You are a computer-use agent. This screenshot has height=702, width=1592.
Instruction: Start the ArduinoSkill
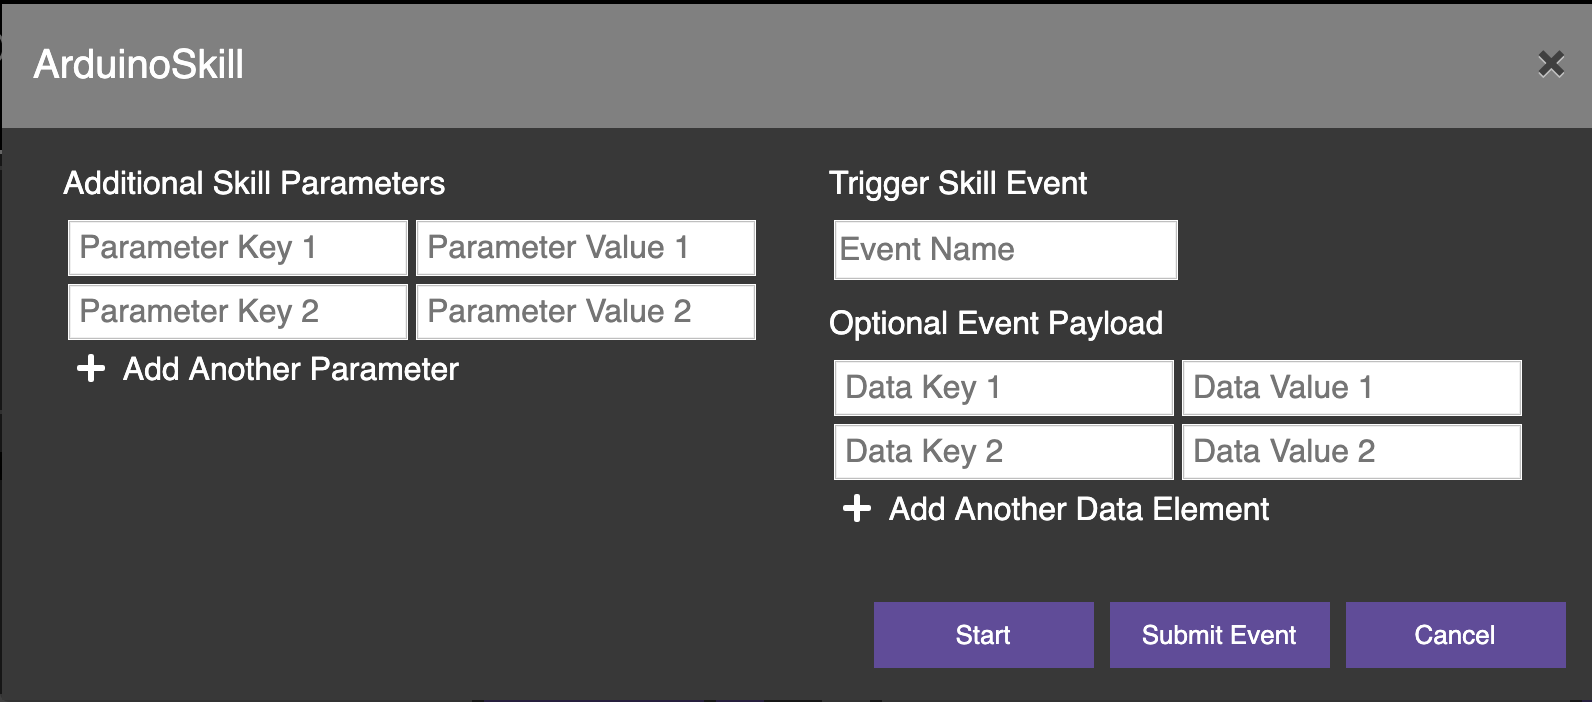tap(984, 635)
